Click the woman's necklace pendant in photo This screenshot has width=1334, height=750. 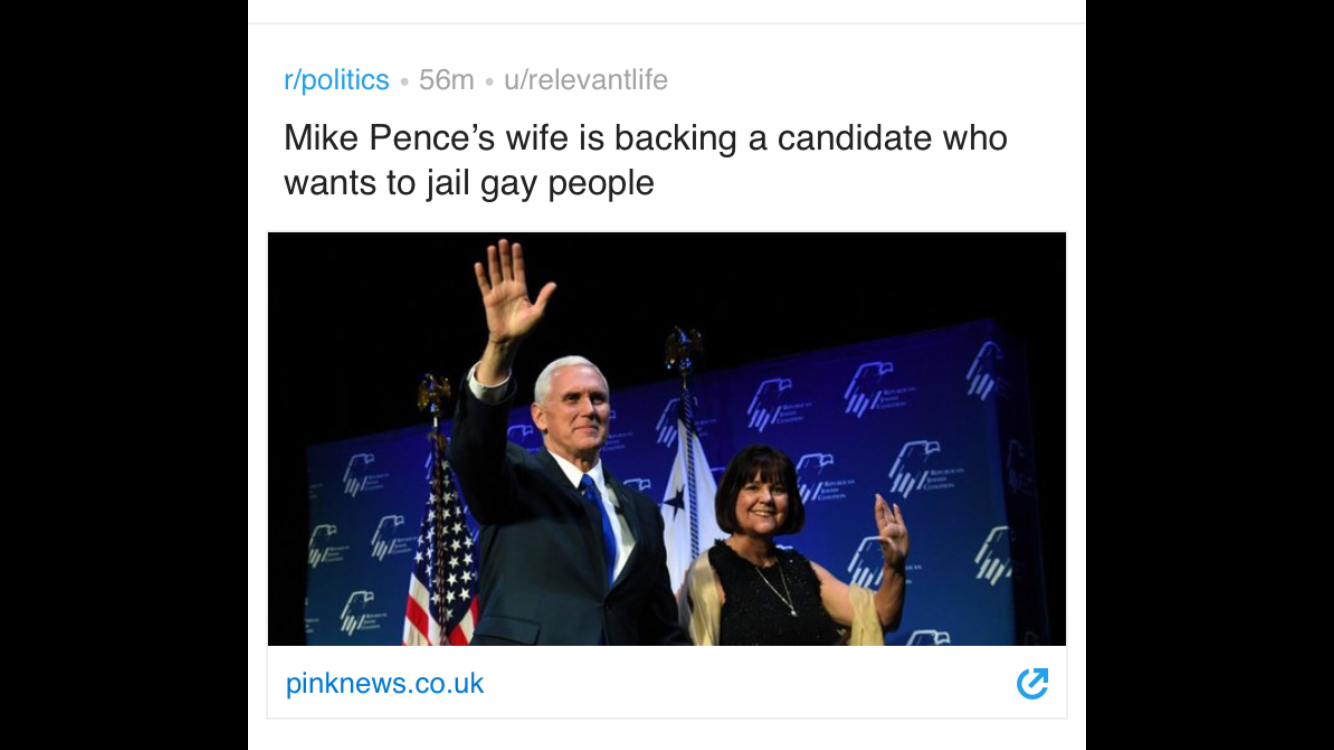(789, 608)
